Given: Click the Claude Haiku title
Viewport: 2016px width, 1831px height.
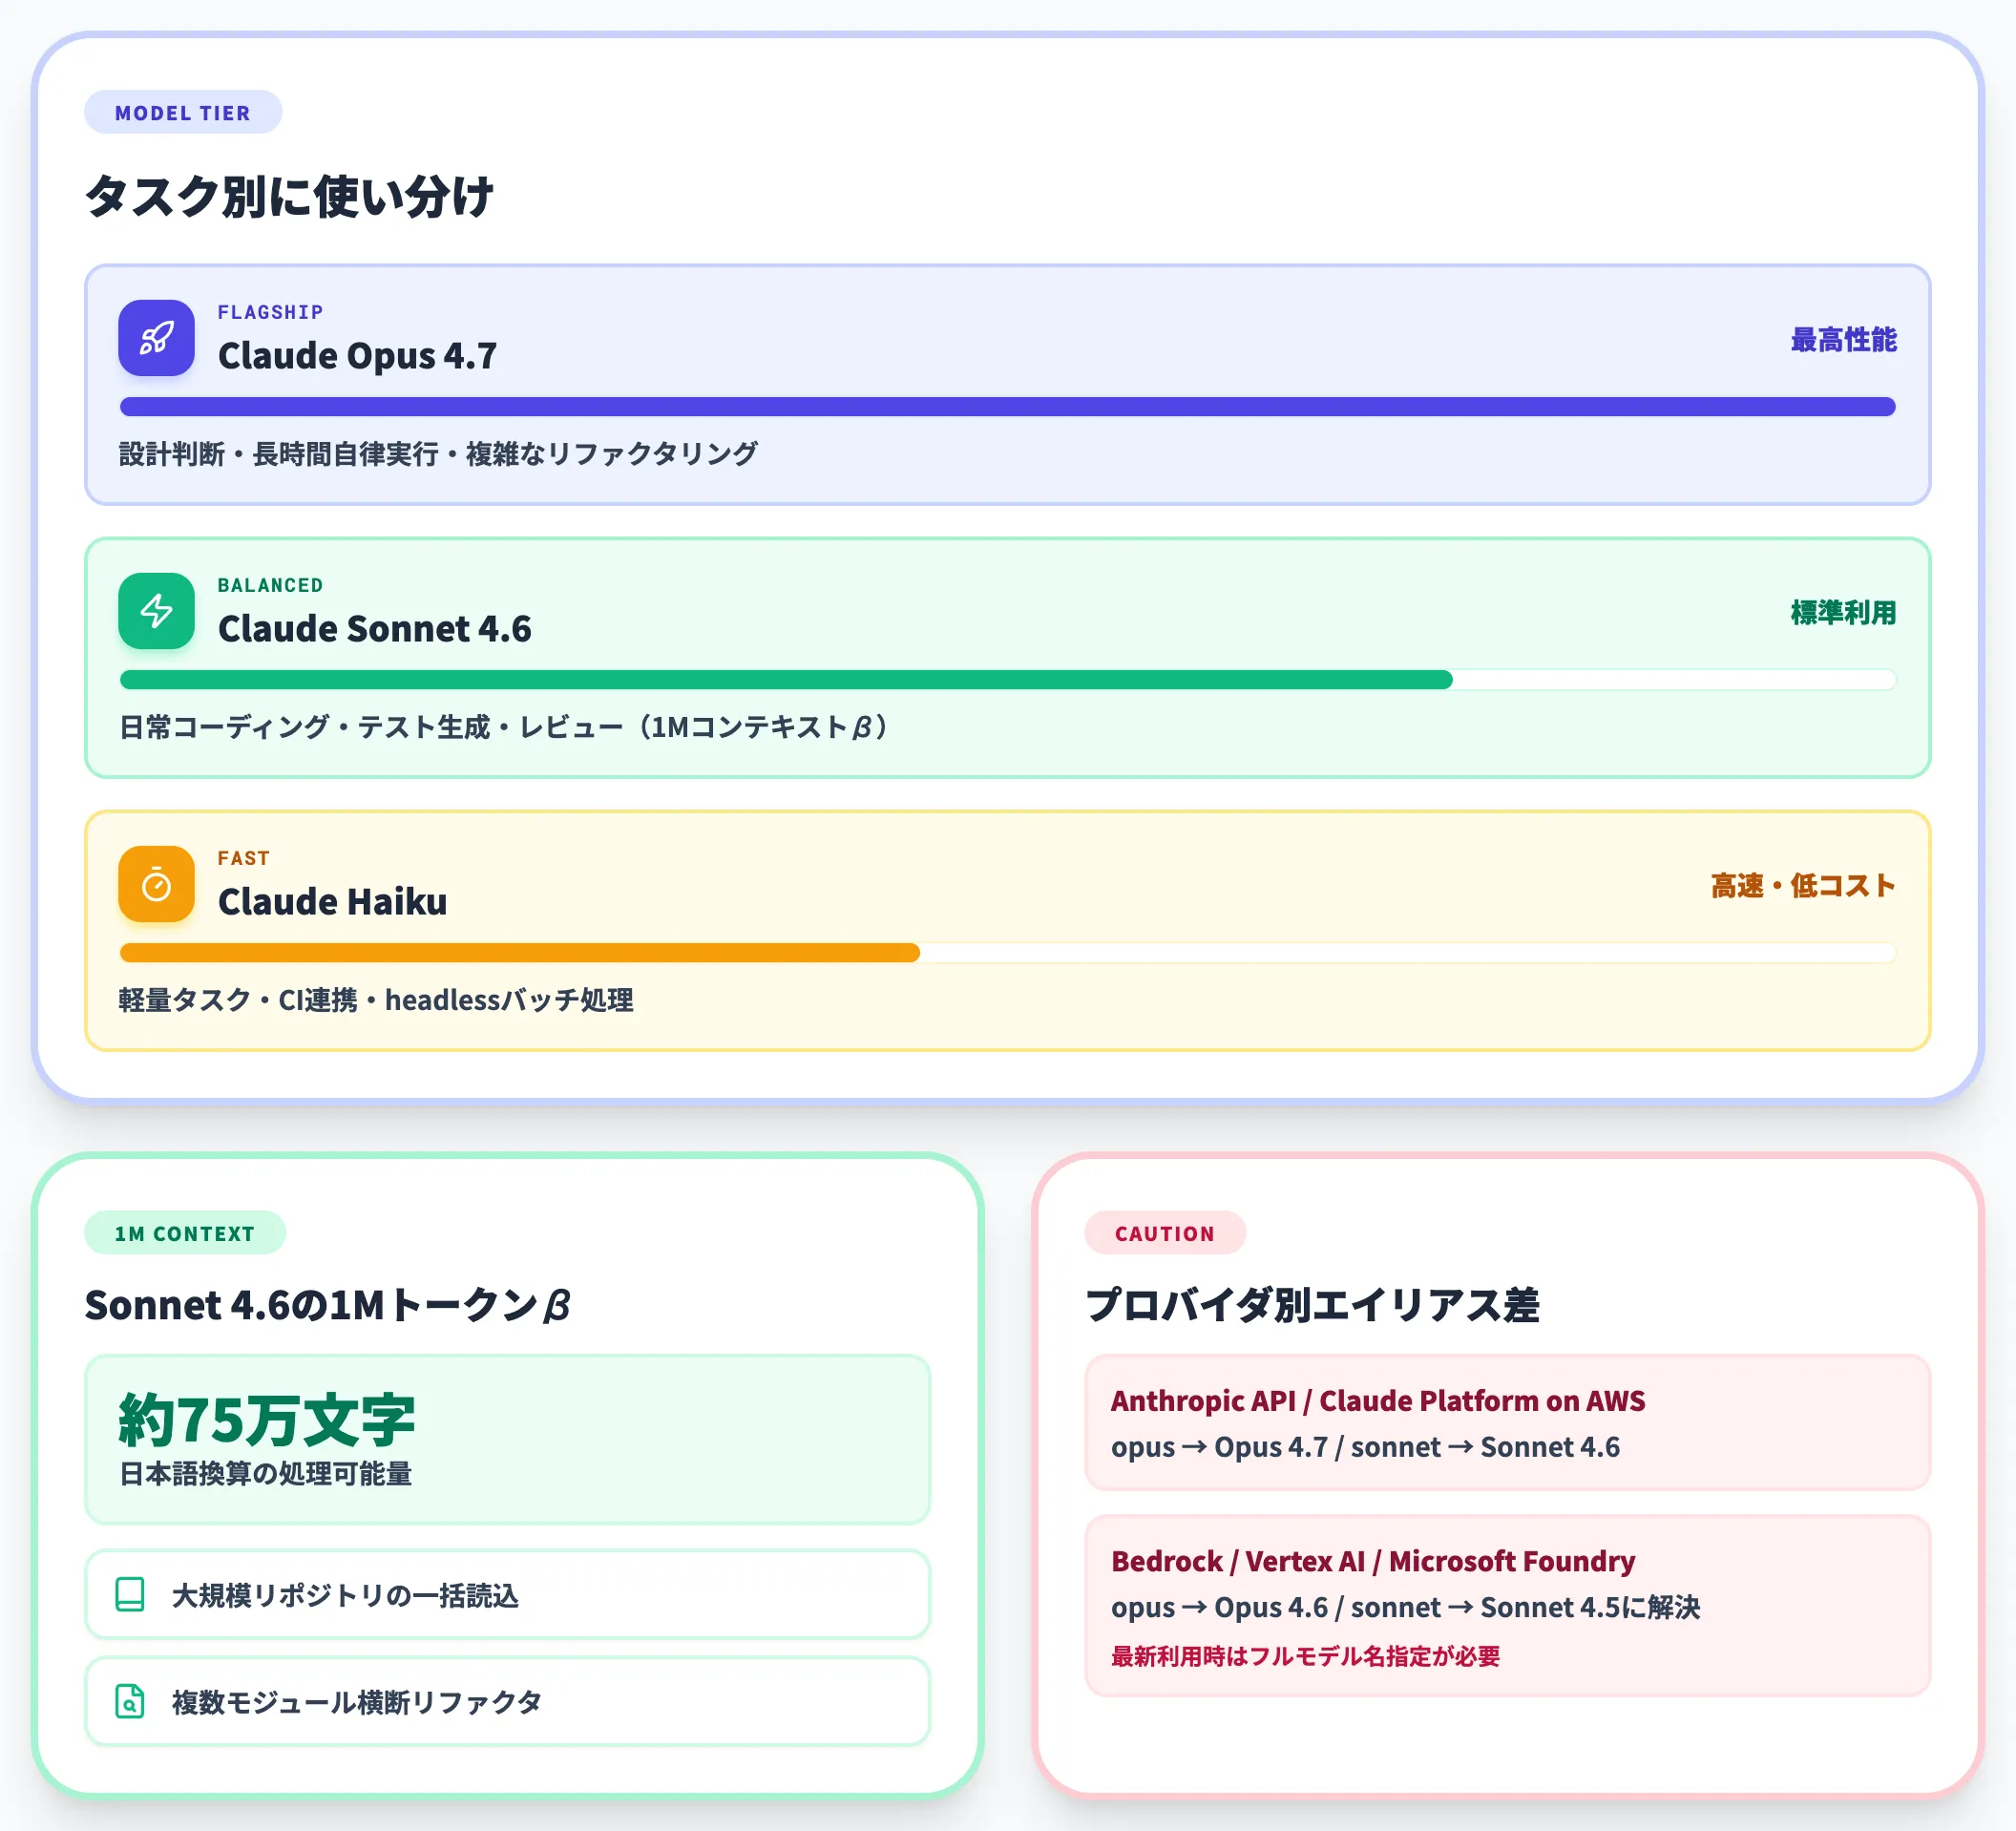Looking at the screenshot, I should (332, 902).
